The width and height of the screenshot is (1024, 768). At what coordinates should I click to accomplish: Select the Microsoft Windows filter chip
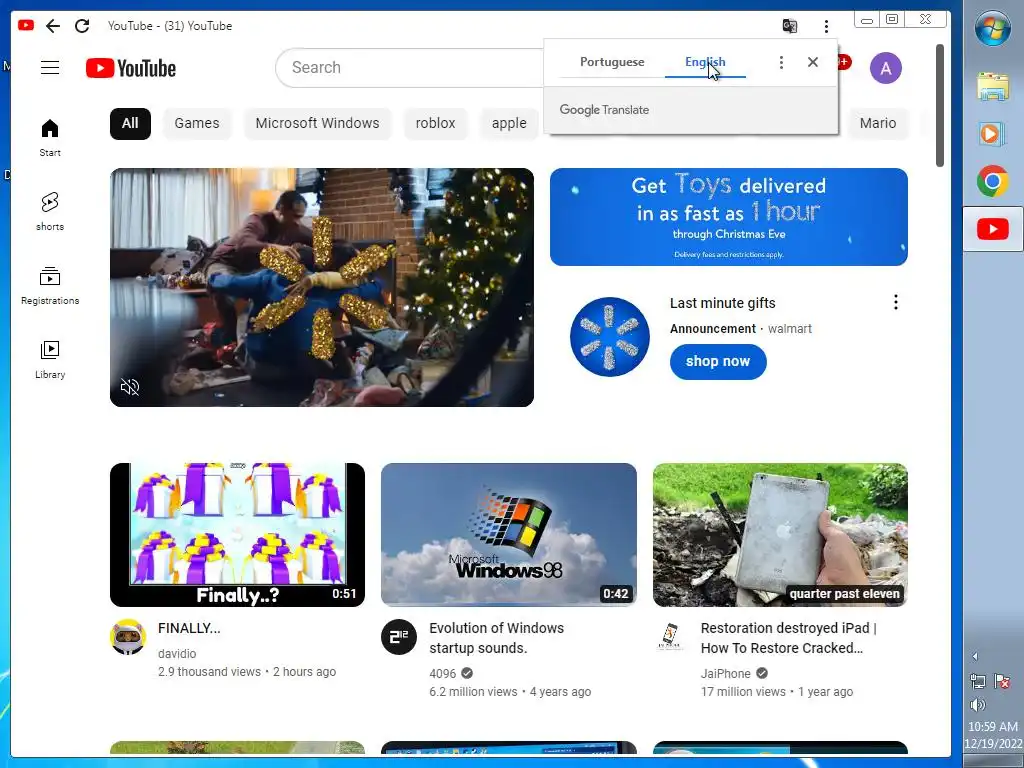click(317, 123)
